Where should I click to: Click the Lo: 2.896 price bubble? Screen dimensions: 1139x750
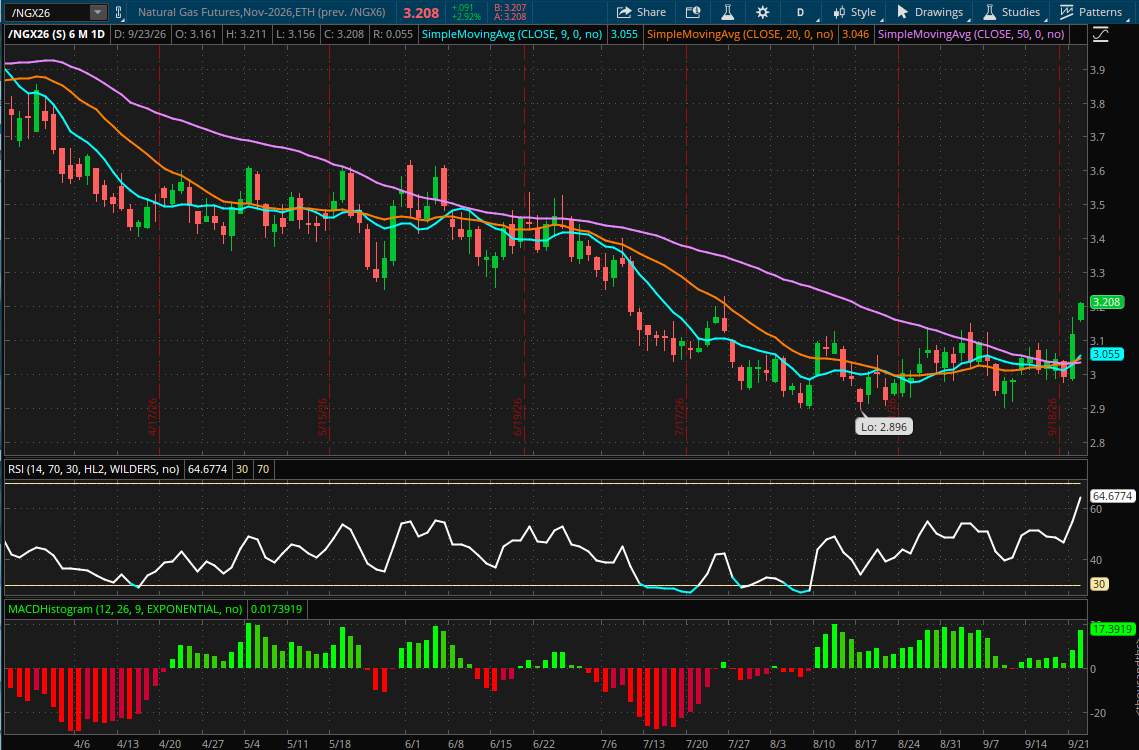[884, 427]
